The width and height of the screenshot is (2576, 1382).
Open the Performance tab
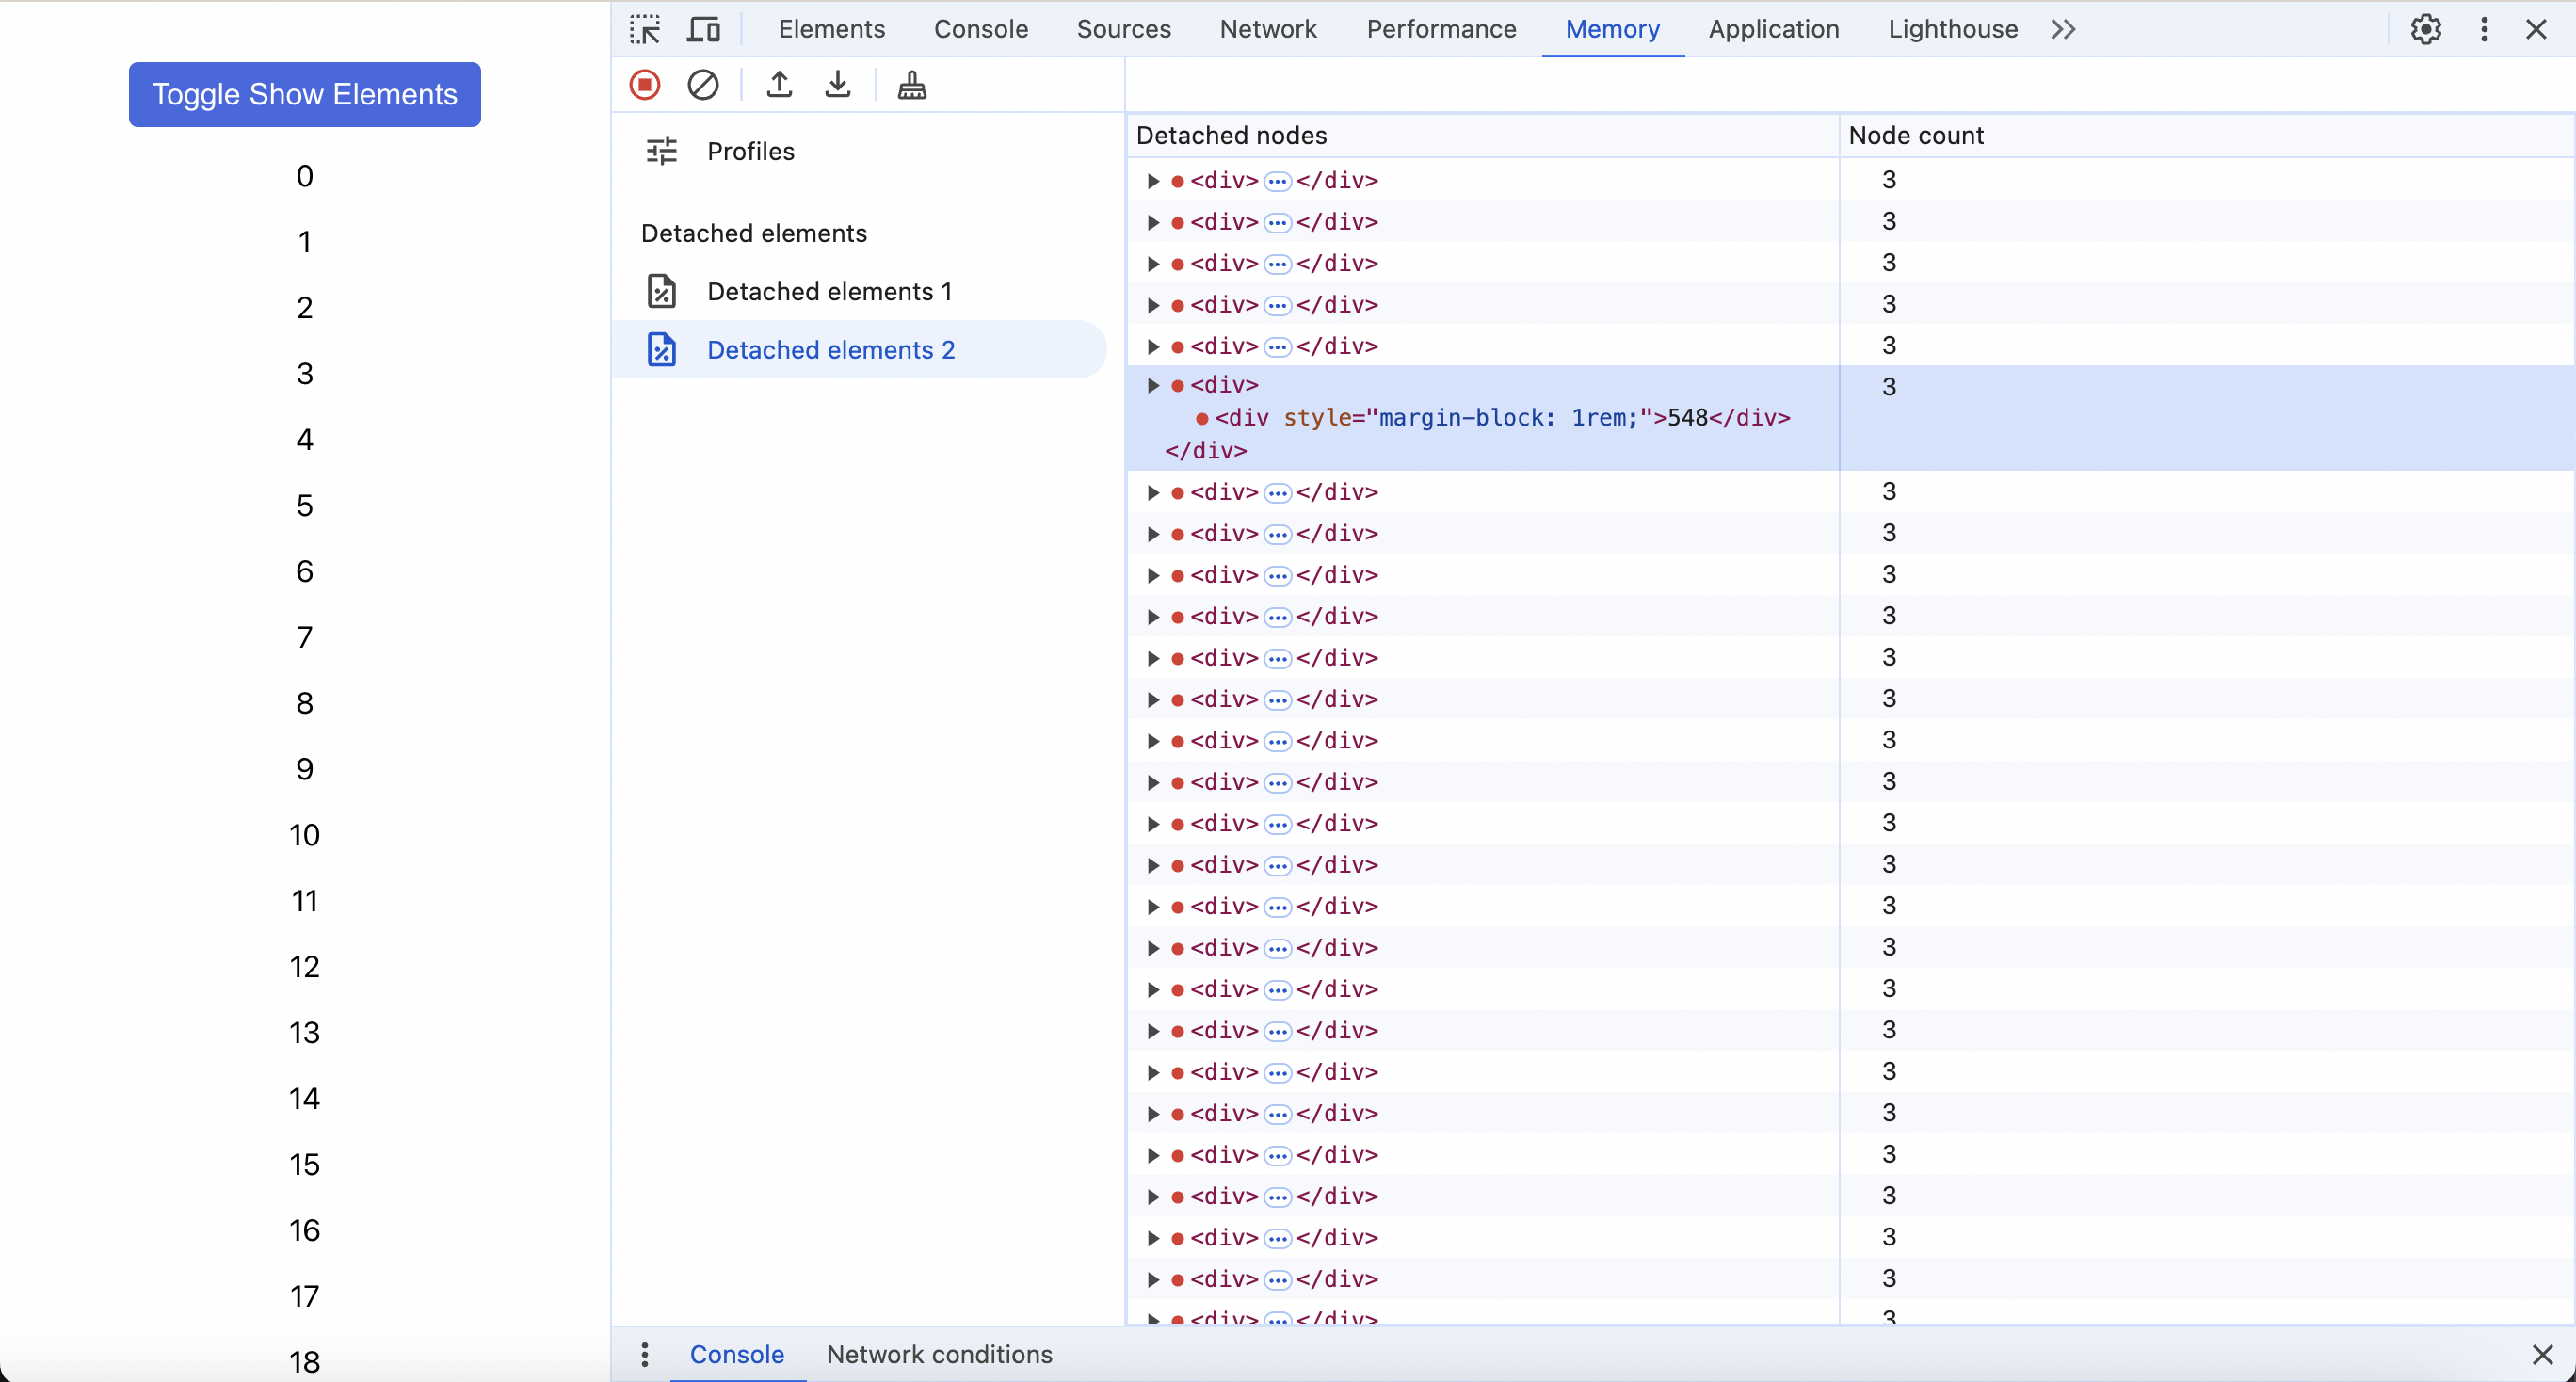tap(1441, 29)
